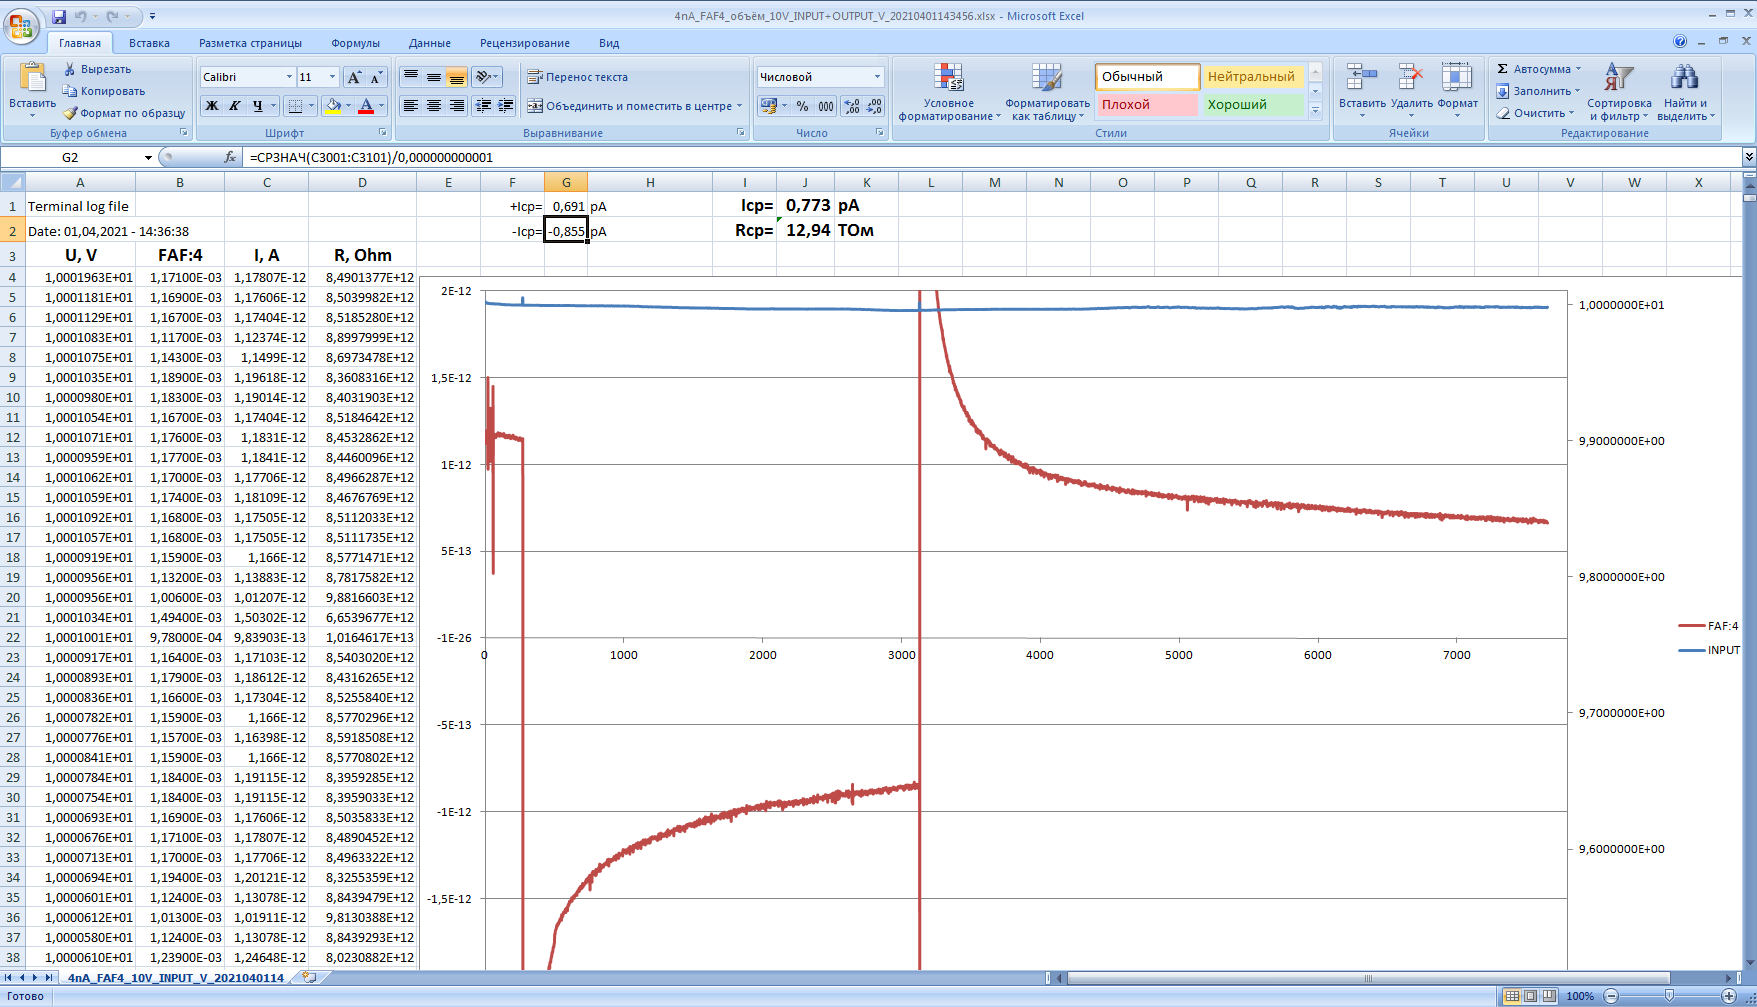Open text orientation options
This screenshot has width=1757, height=1007.
(x=487, y=77)
